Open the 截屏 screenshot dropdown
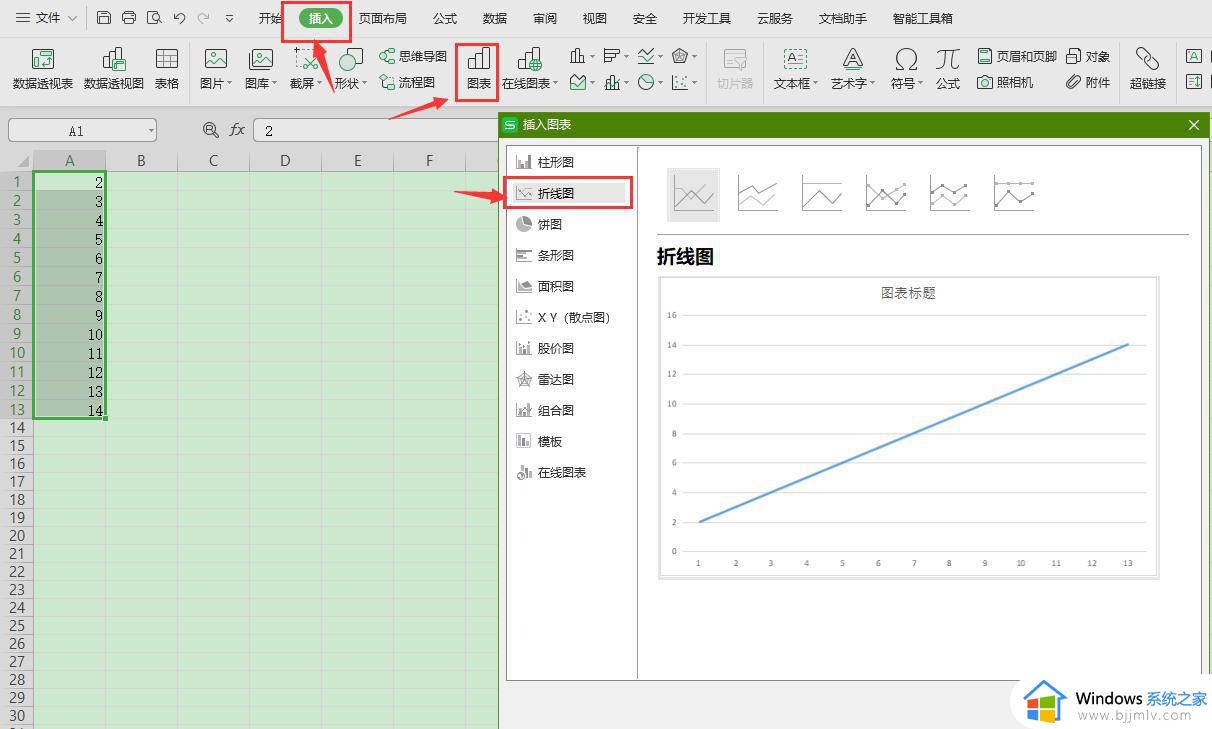This screenshot has width=1212, height=729. tap(306, 69)
